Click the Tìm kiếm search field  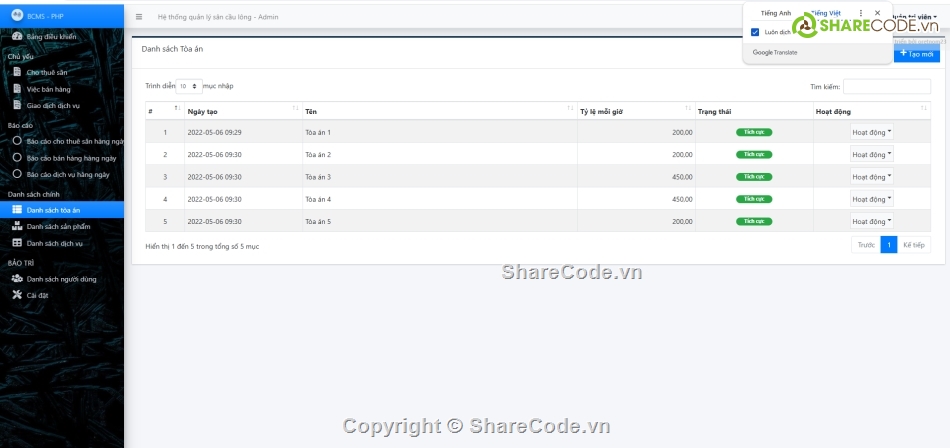click(x=886, y=87)
